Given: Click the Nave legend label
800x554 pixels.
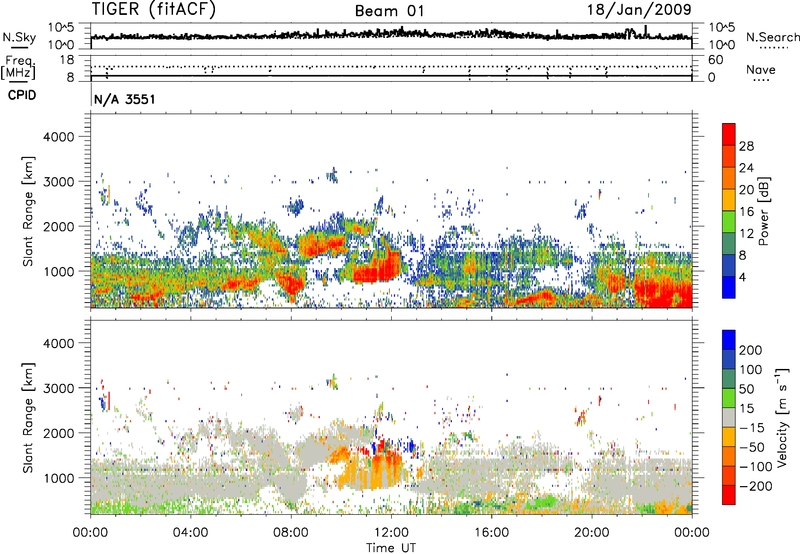Looking at the screenshot, I should 761,70.
